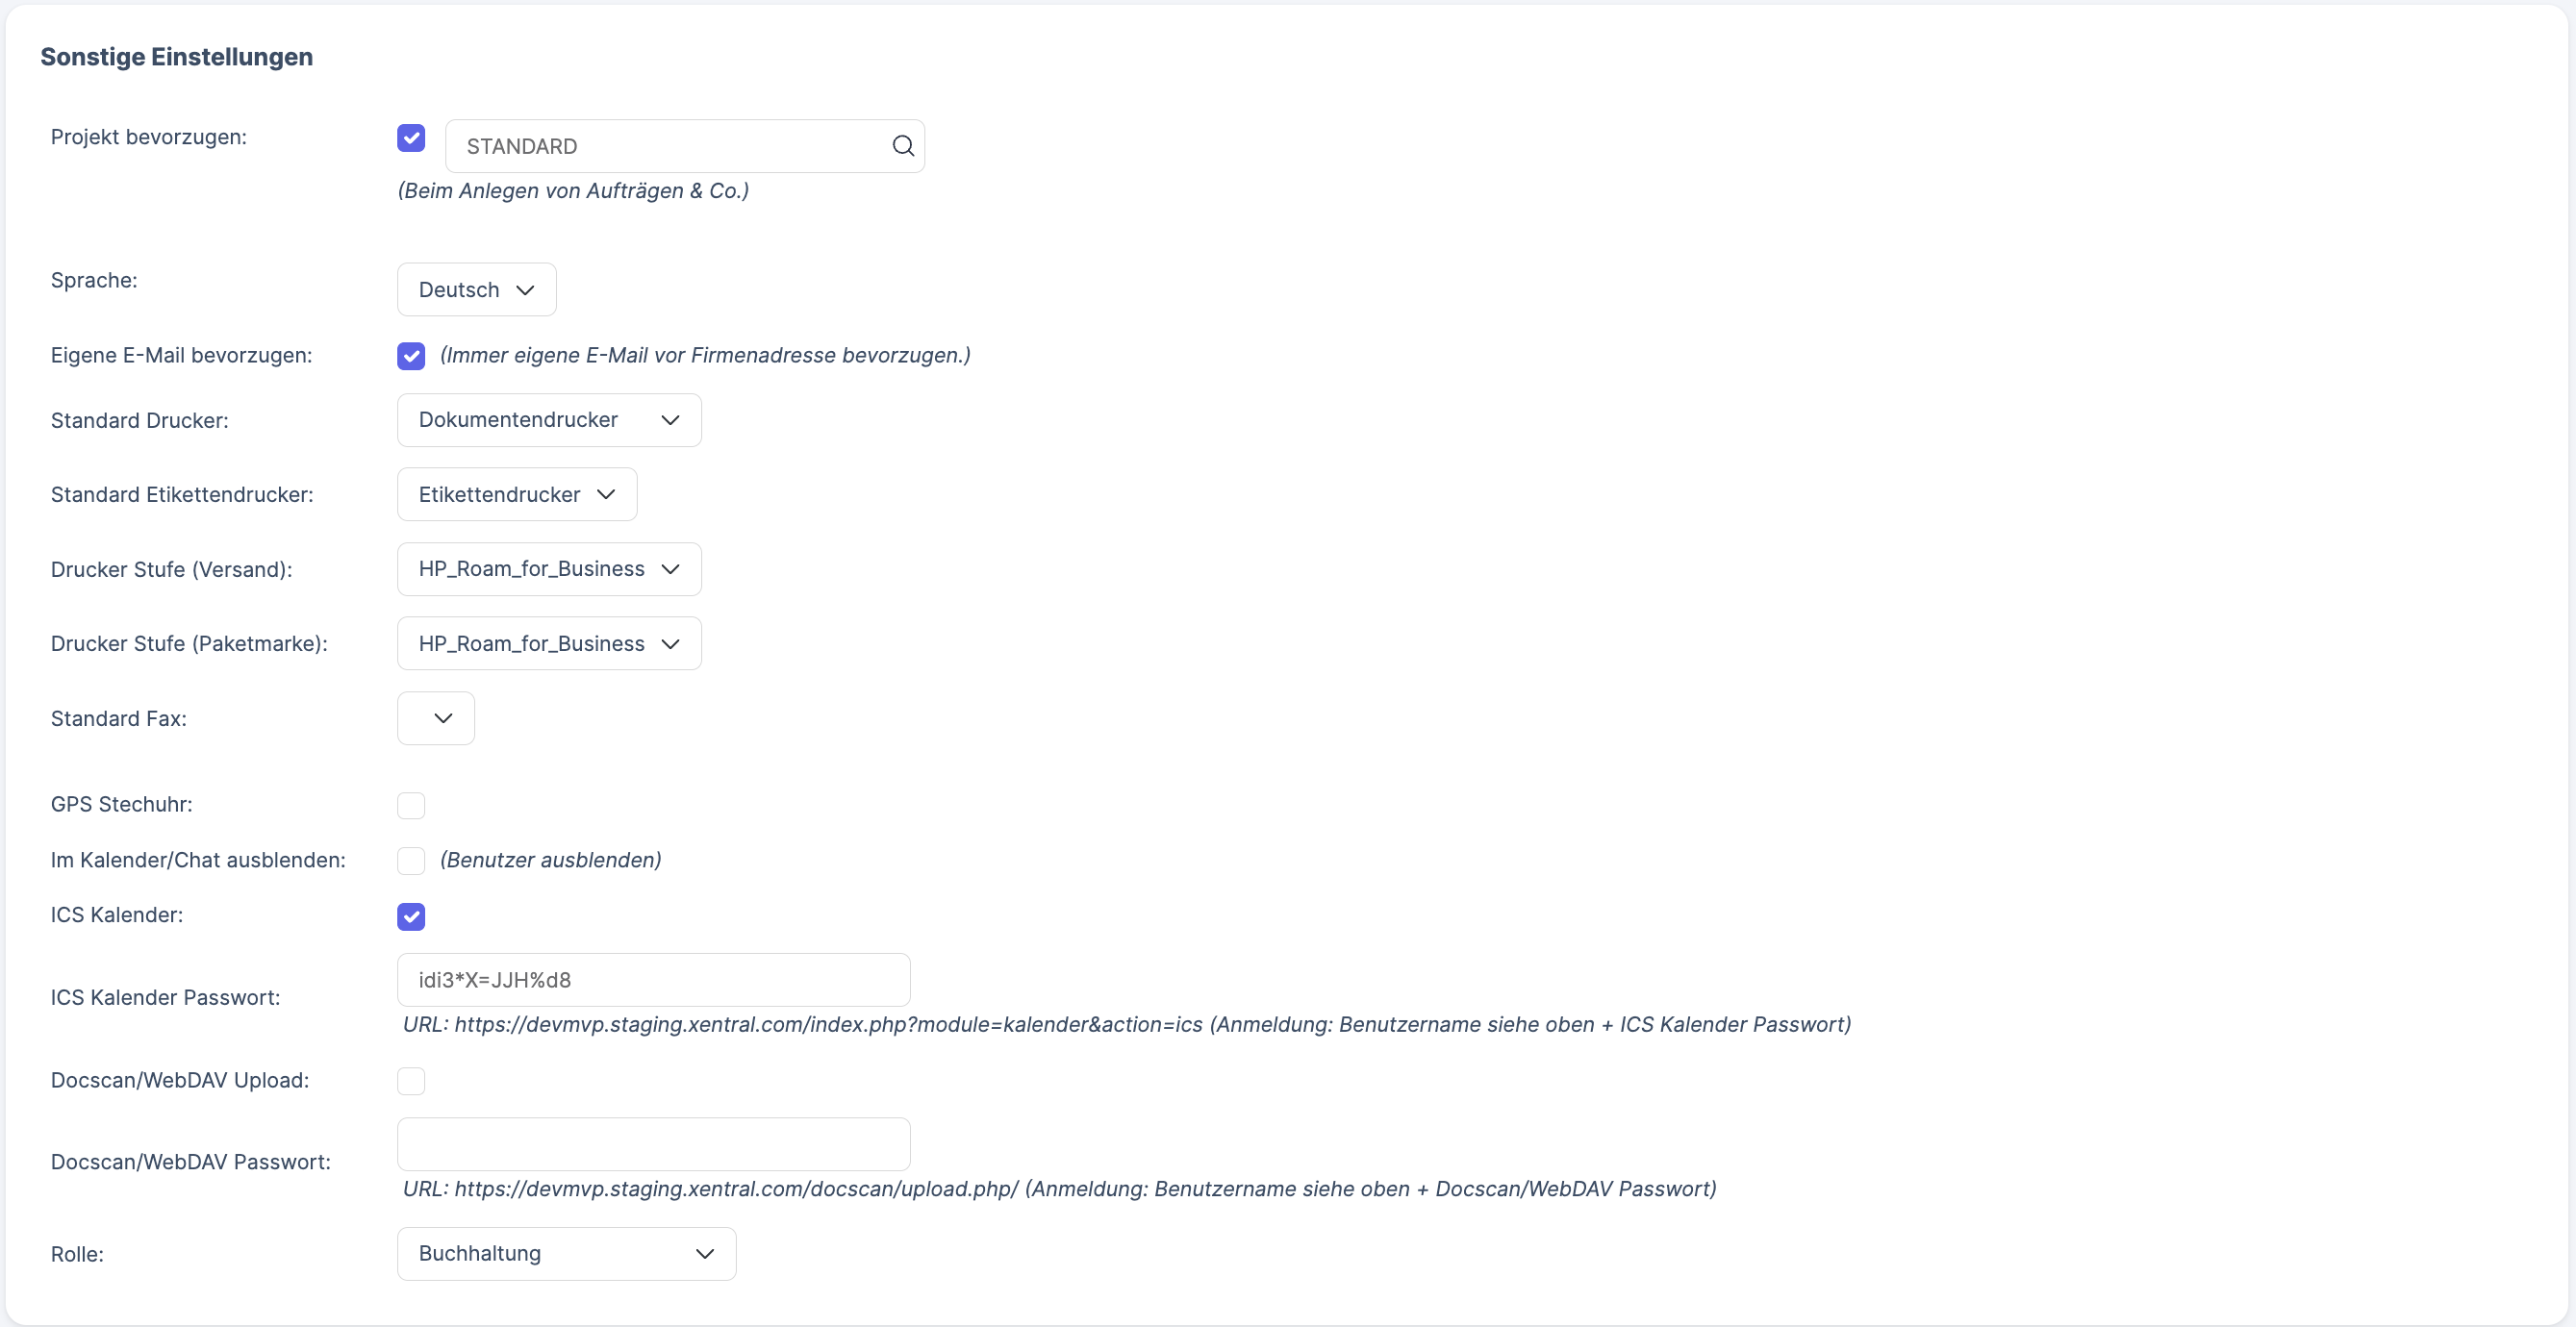Focus the empty Docscan/WebDAV Passwort field
Screen dimensions: 2576x1327
click(653, 1144)
